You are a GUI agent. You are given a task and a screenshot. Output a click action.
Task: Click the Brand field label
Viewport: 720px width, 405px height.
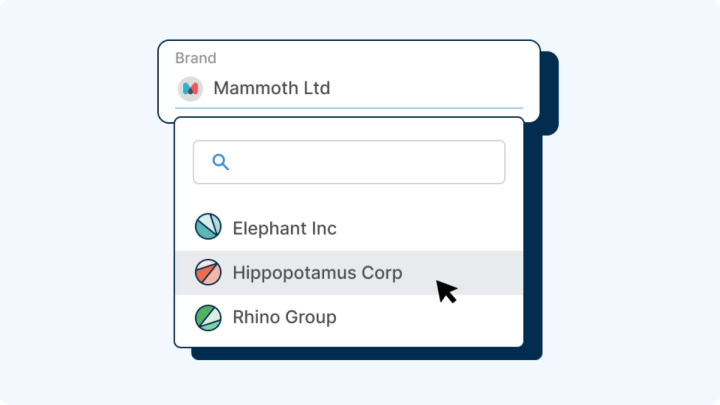click(x=195, y=58)
